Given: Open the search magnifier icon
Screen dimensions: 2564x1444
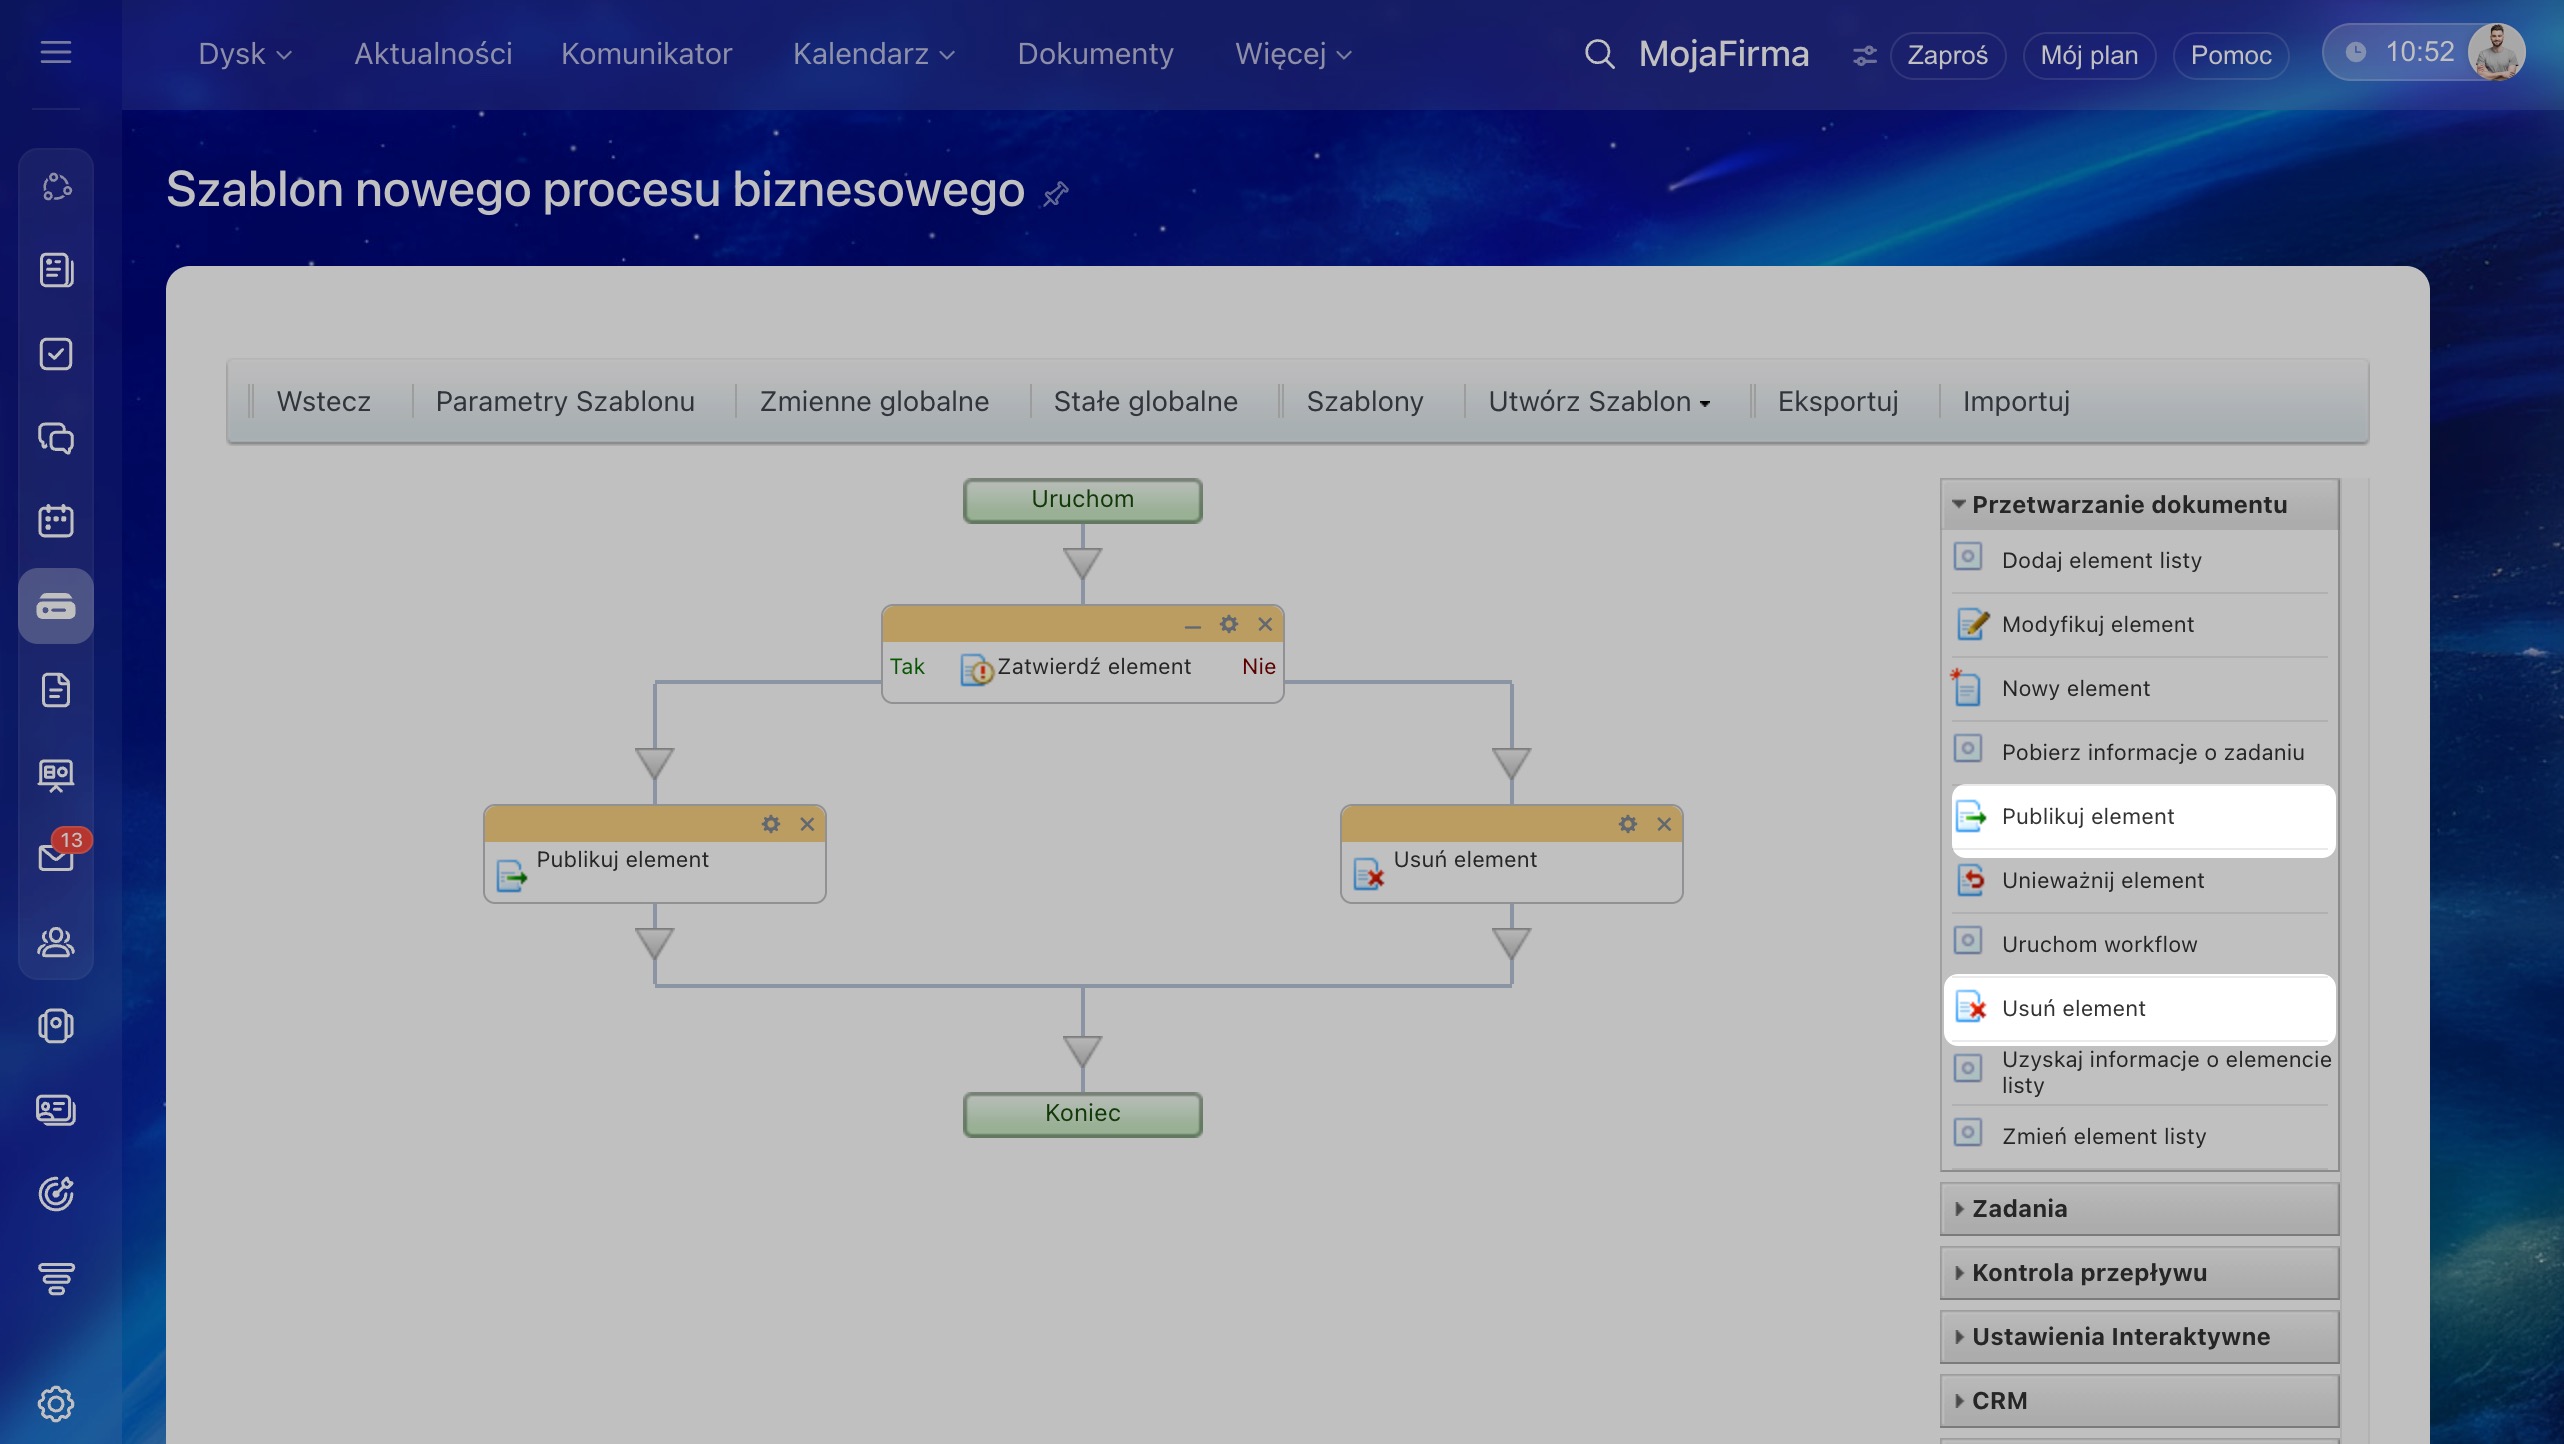Looking at the screenshot, I should click(1599, 54).
